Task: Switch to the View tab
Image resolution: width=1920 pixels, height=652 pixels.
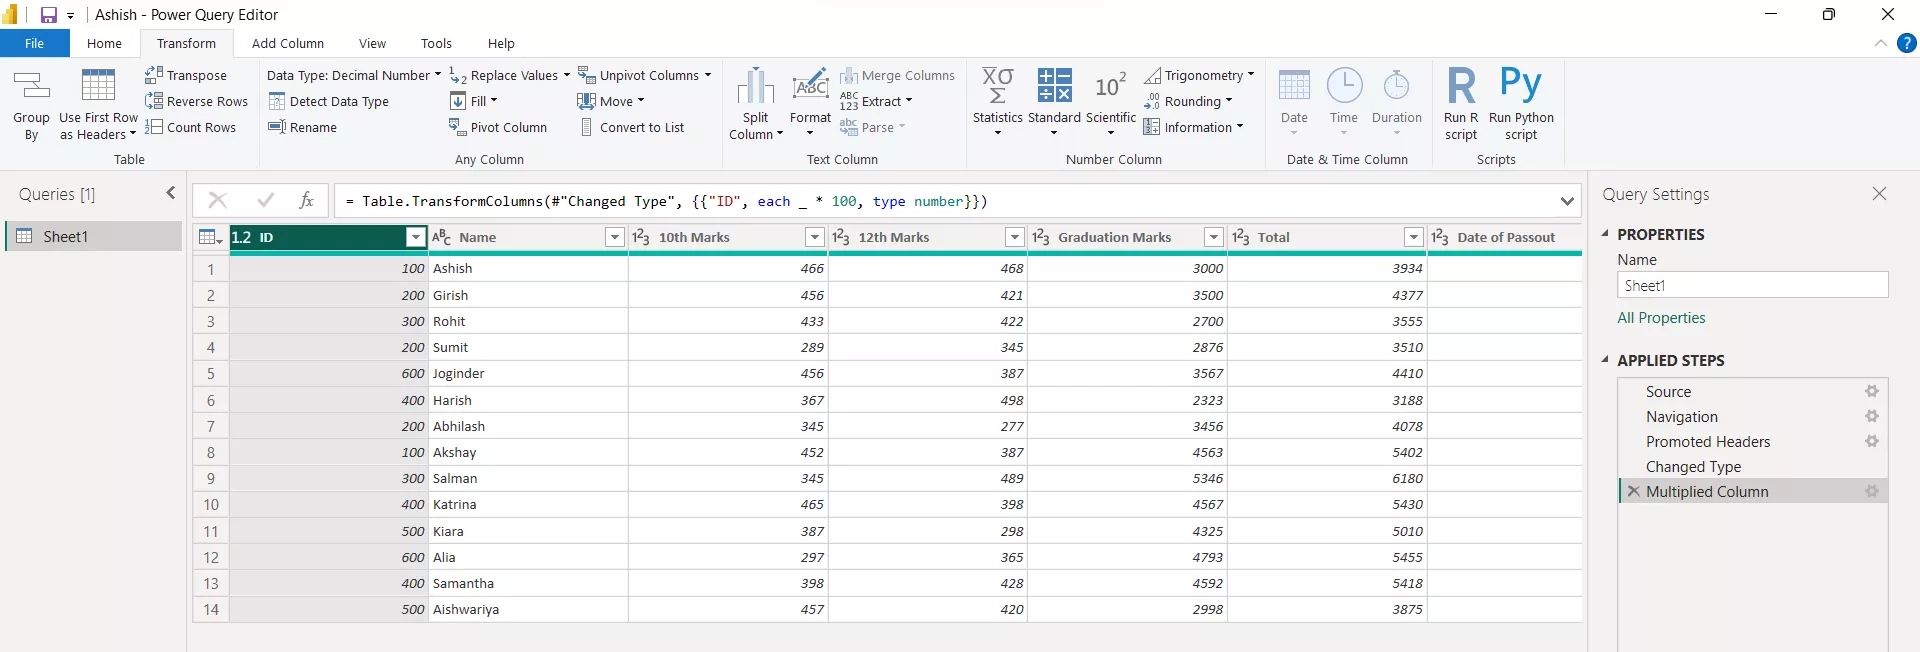Action: click(x=372, y=43)
